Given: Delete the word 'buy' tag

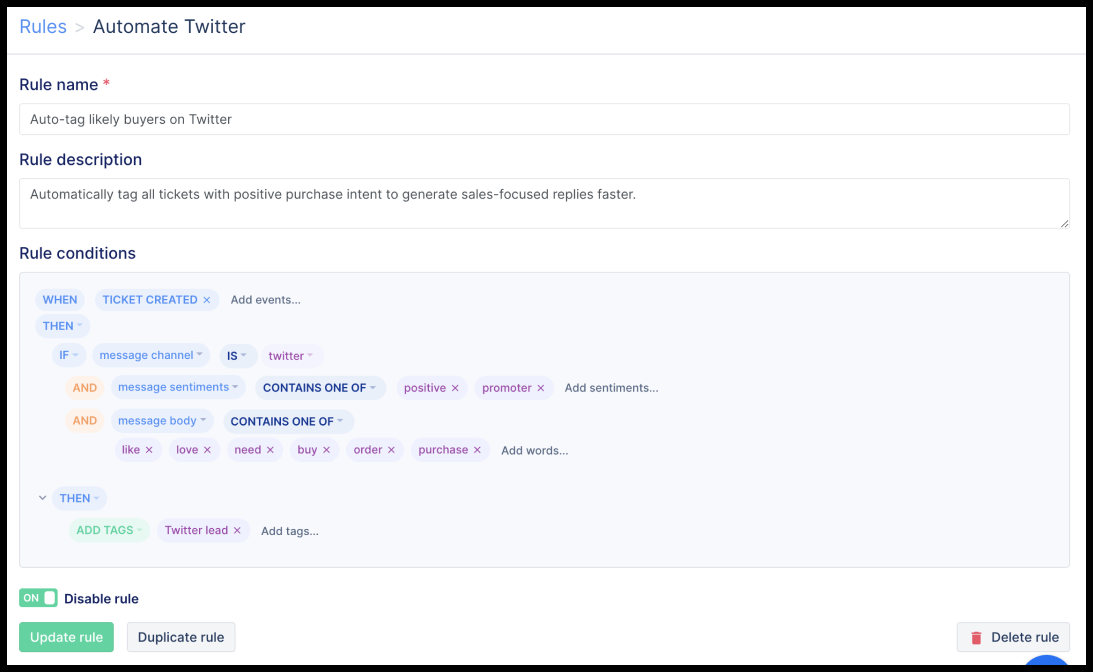Looking at the screenshot, I should point(326,450).
